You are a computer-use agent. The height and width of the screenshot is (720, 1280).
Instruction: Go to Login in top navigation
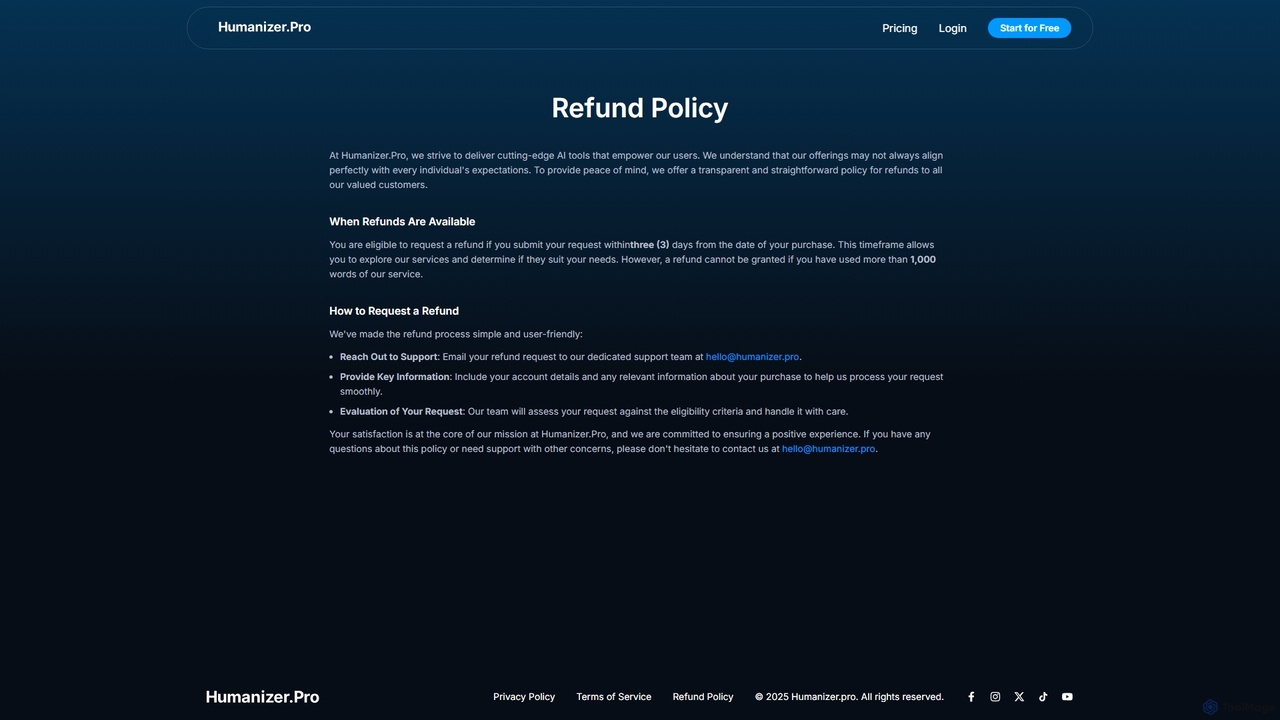[x=952, y=28]
